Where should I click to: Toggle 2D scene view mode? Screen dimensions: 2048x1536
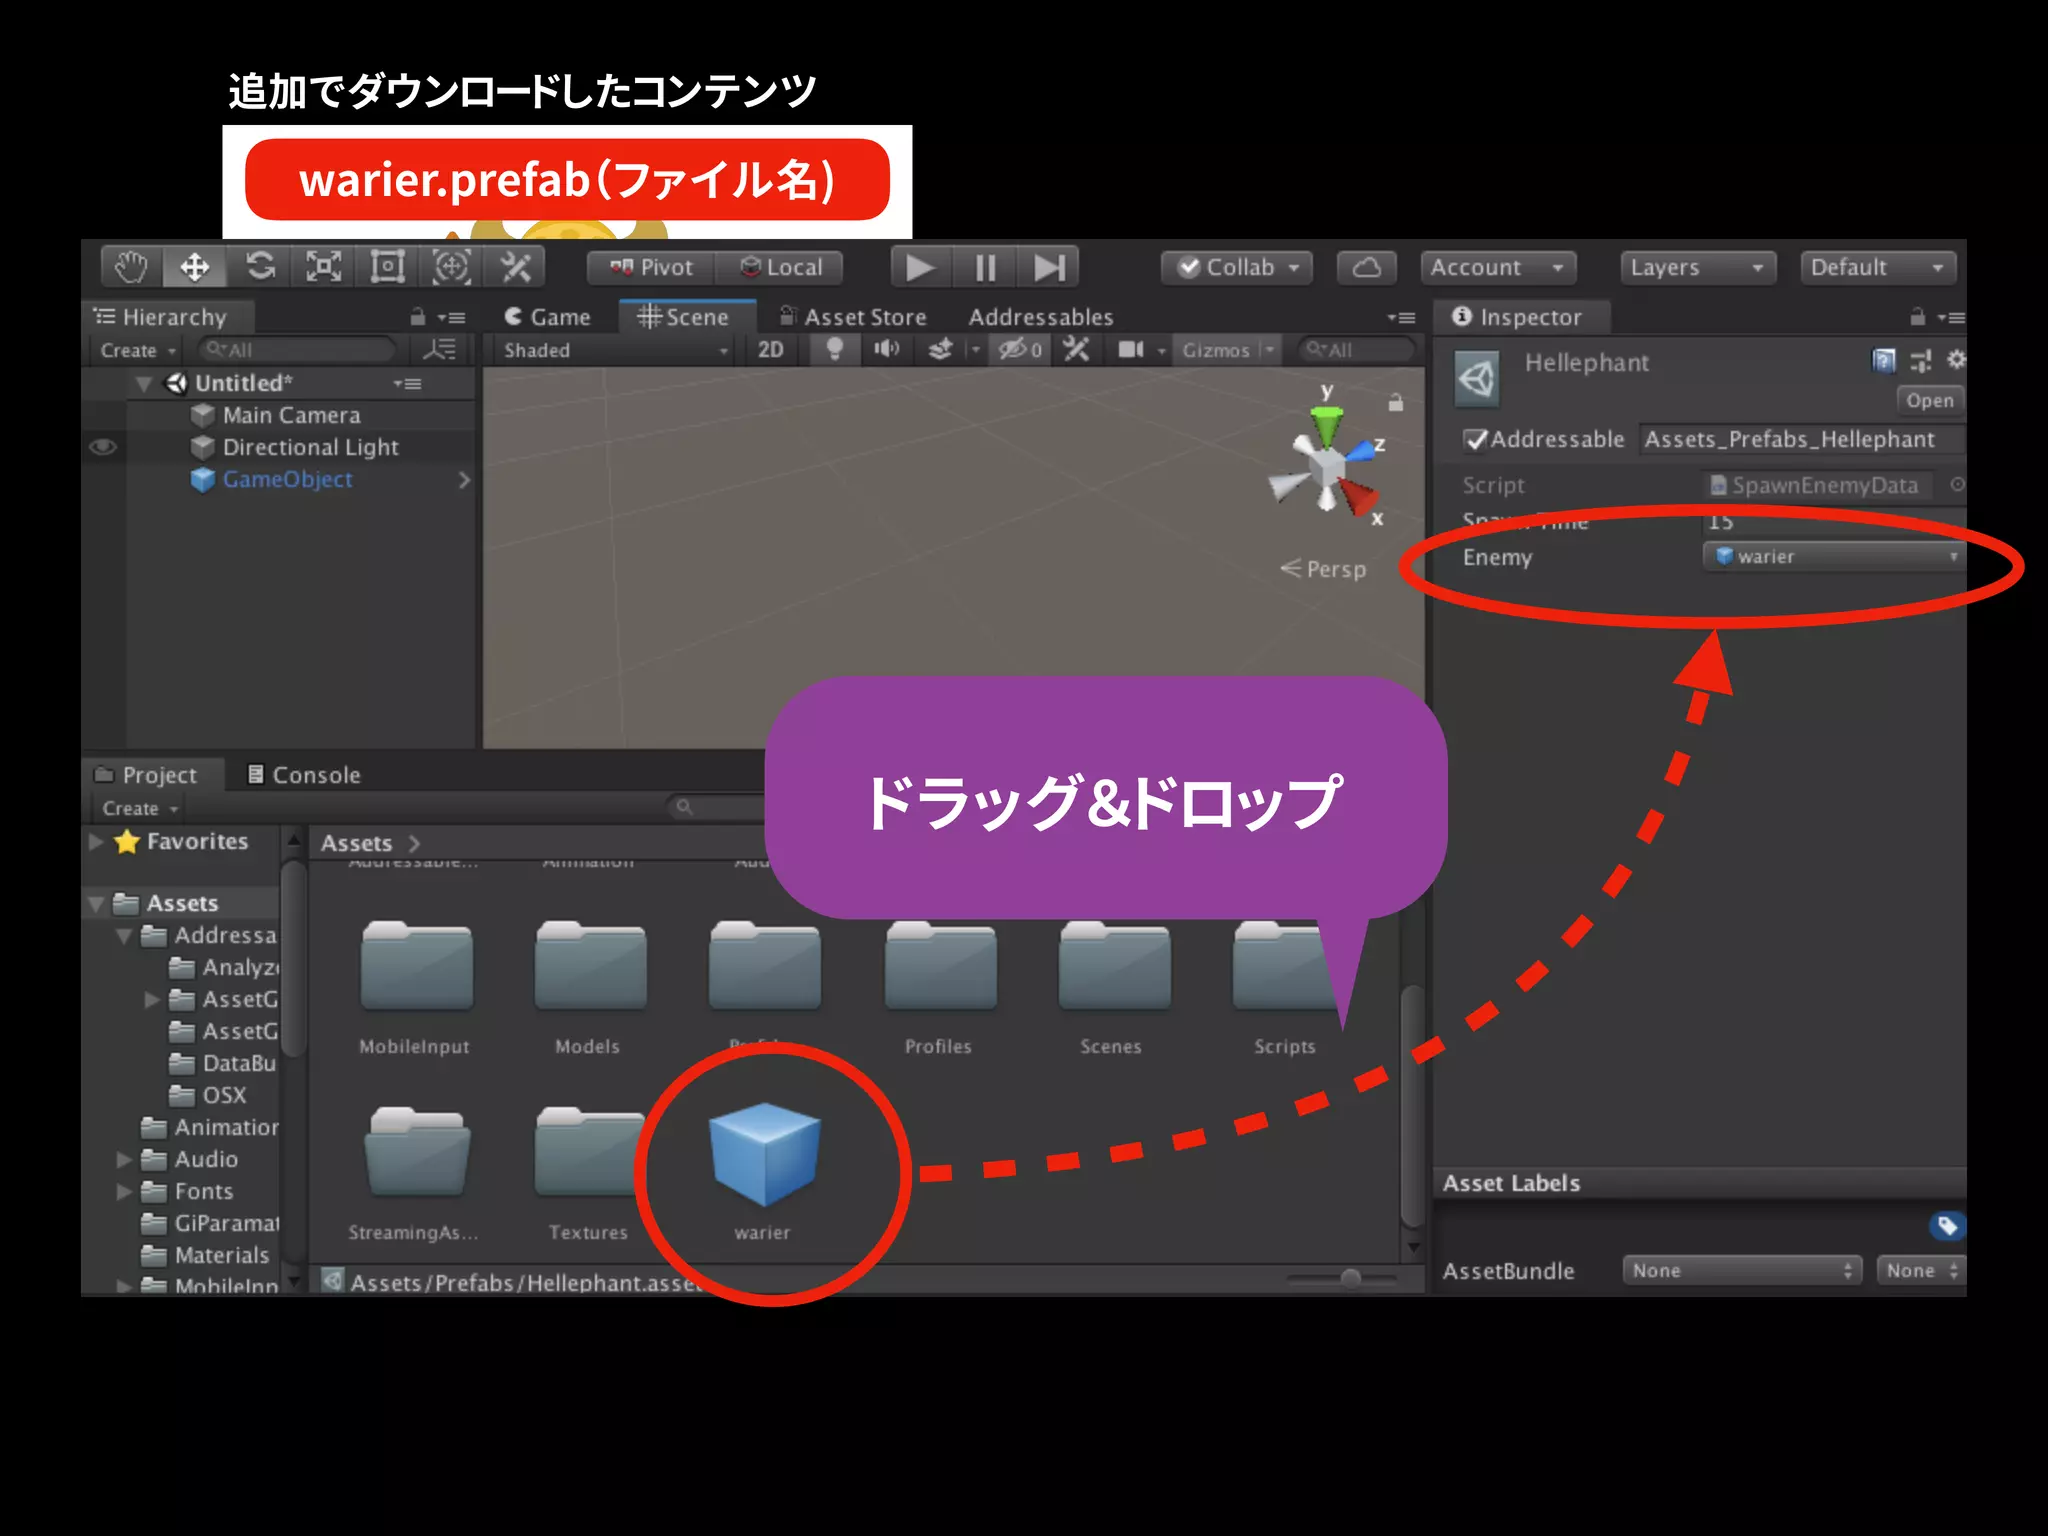[770, 350]
